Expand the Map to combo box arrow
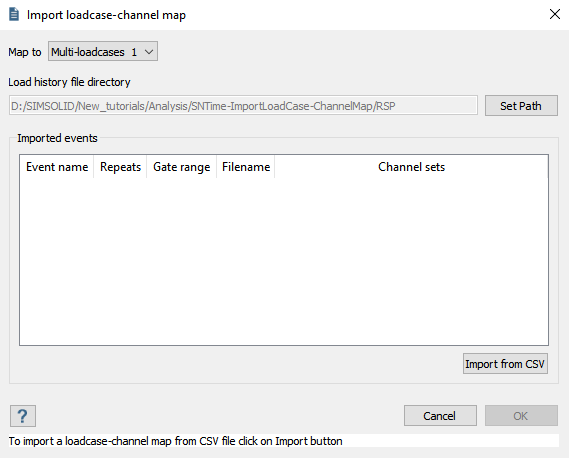This screenshot has height=458, width=569. click(149, 52)
